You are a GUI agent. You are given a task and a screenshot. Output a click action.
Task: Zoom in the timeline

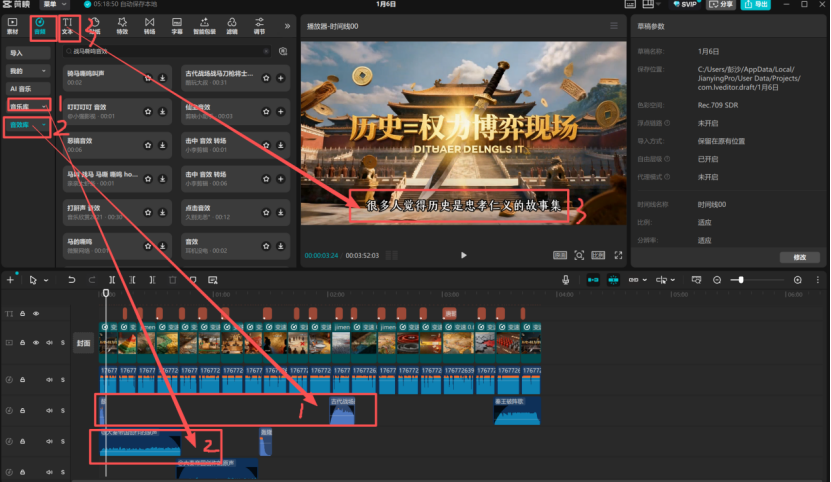click(798, 280)
